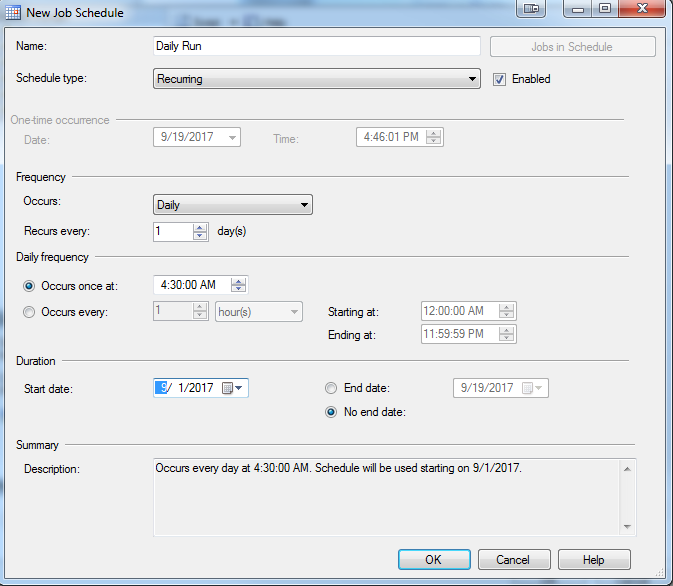Close the New Job Schedule window
Viewport: 673px width, 586px height.
click(642, 8)
